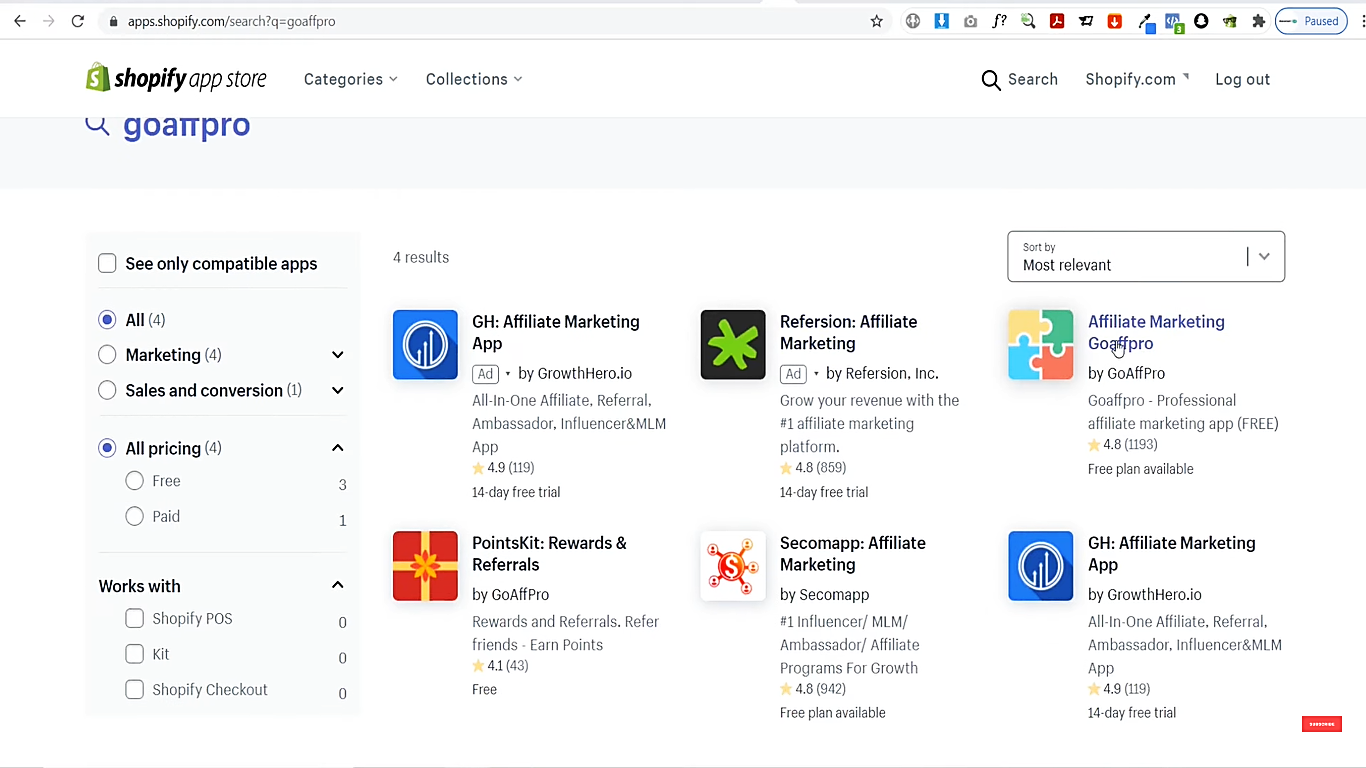This screenshot has height=768, width=1366.
Task: Select the 'All pricing' radio button
Action: pos(107,448)
